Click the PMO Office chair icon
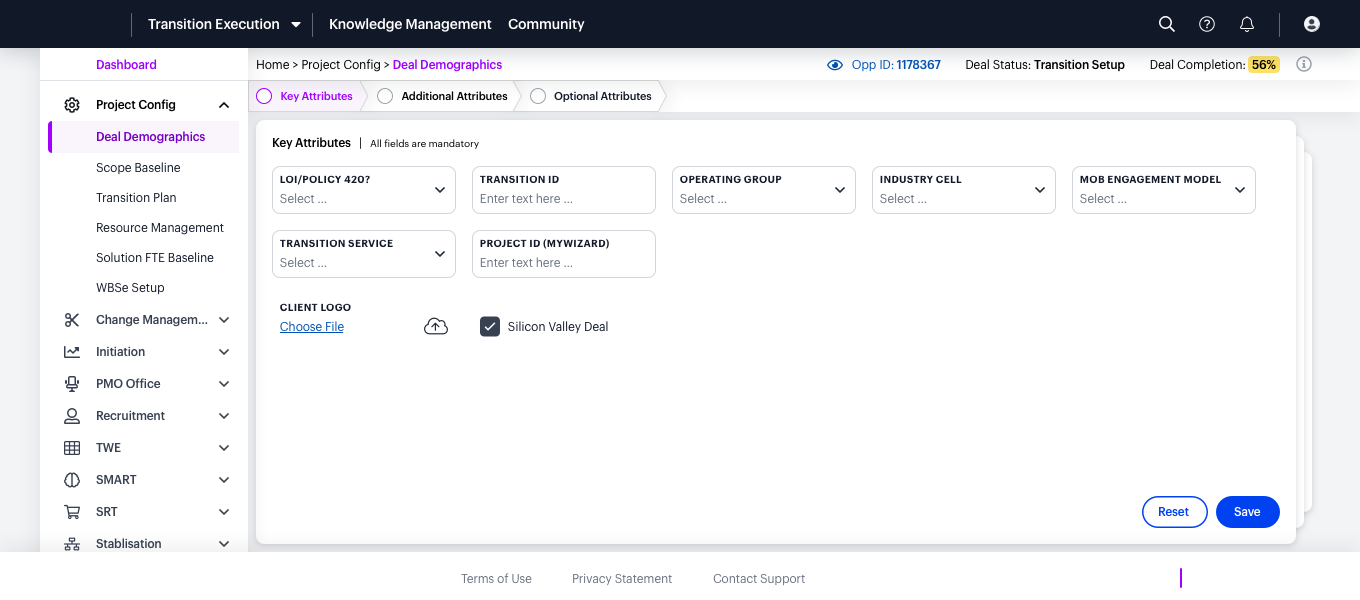Screen dimensions: 1360x600 pyautogui.click(x=72, y=384)
